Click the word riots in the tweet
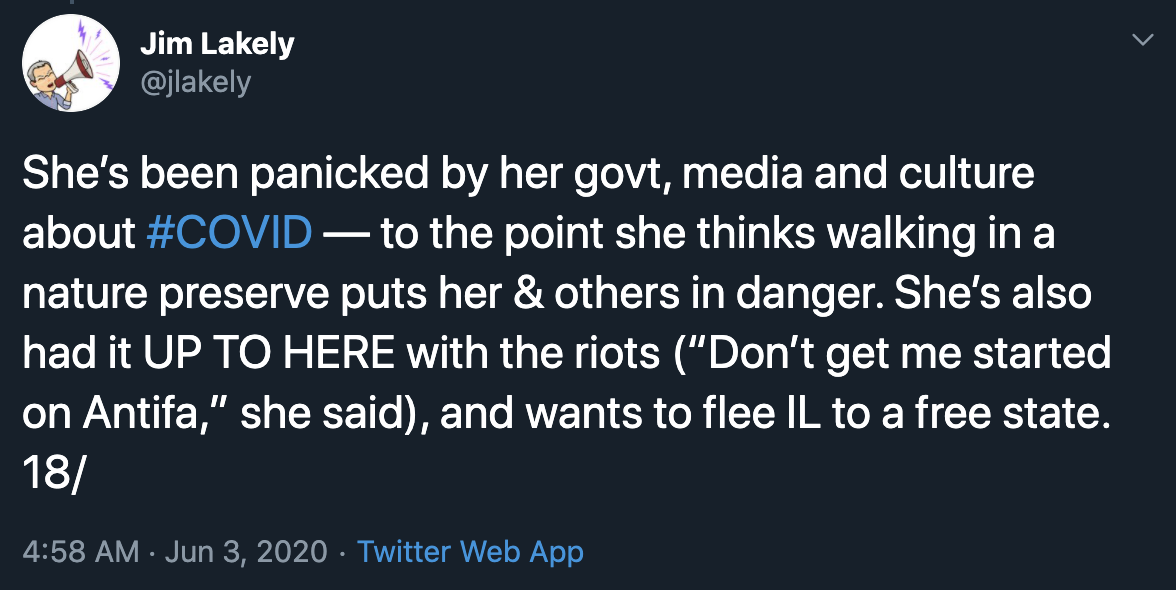The width and height of the screenshot is (1176, 590). [613, 353]
